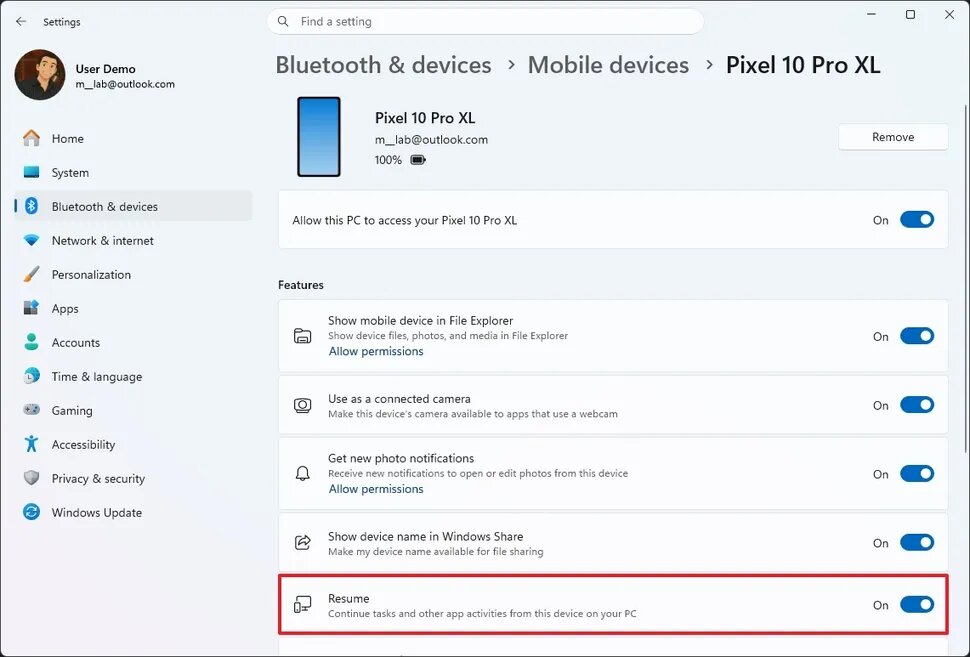The image size is (970, 657).
Task: Open the Home page icon
Action: tap(31, 138)
